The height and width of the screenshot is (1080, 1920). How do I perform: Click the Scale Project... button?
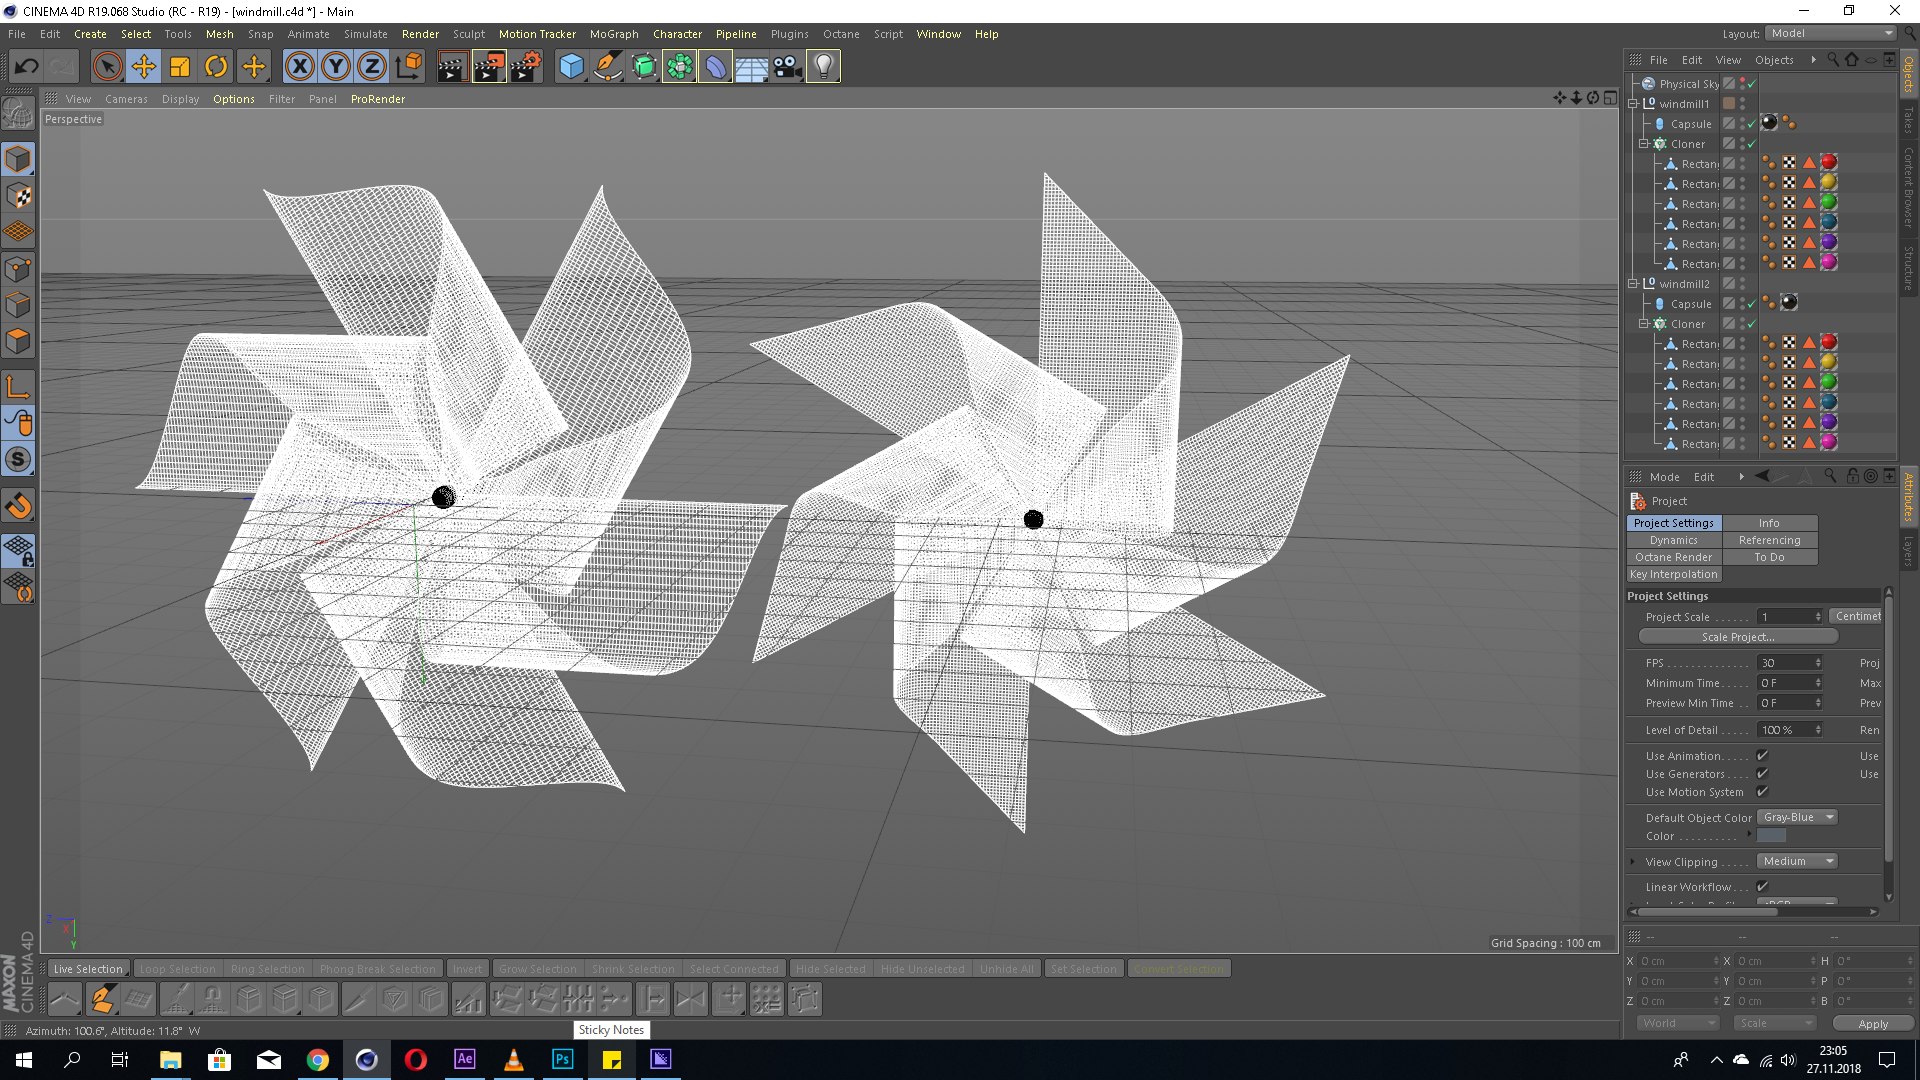coord(1738,637)
